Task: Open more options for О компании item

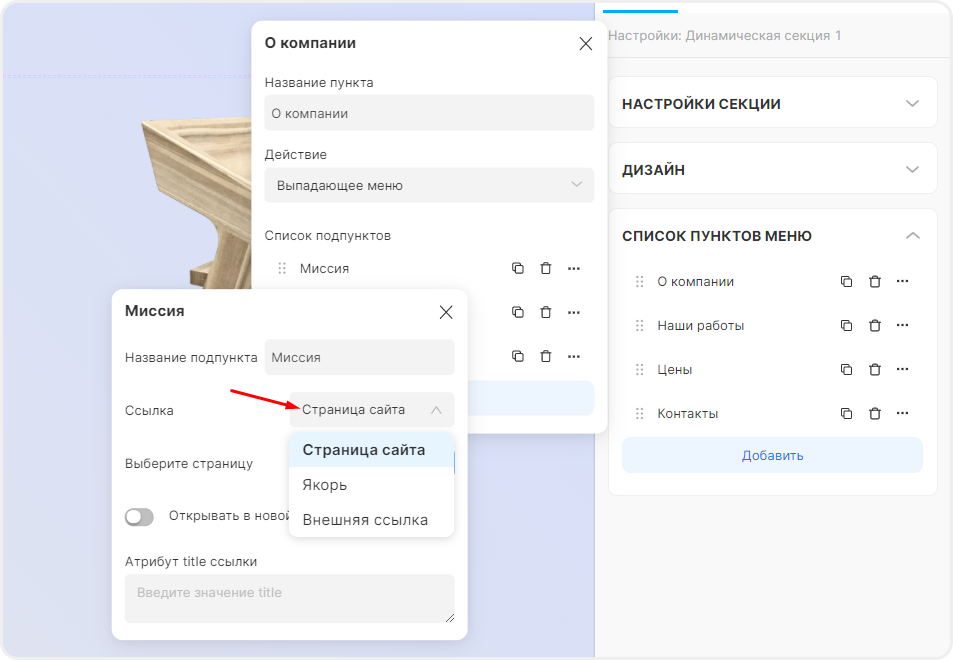Action: click(903, 281)
